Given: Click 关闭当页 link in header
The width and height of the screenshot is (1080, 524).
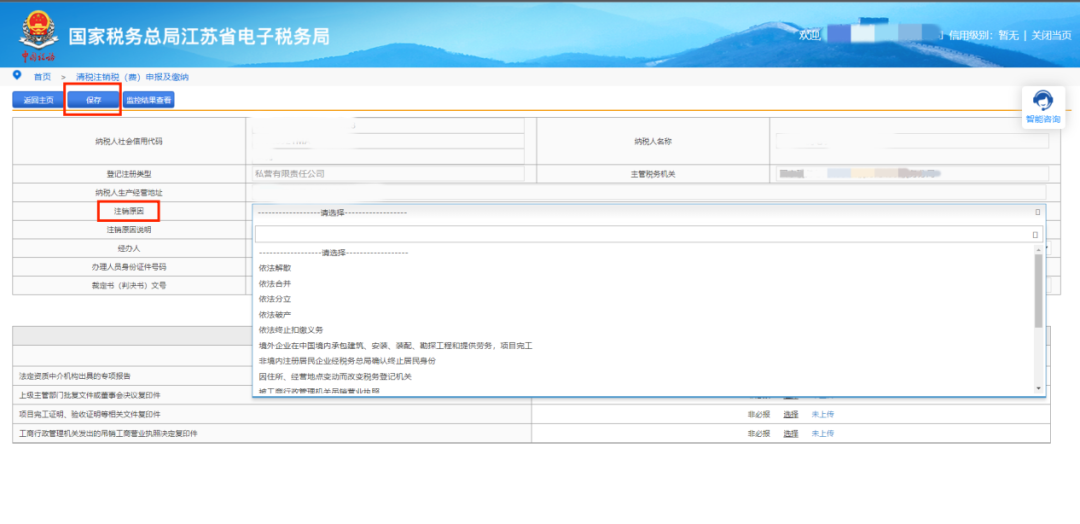Looking at the screenshot, I should pyautogui.click(x=1051, y=35).
